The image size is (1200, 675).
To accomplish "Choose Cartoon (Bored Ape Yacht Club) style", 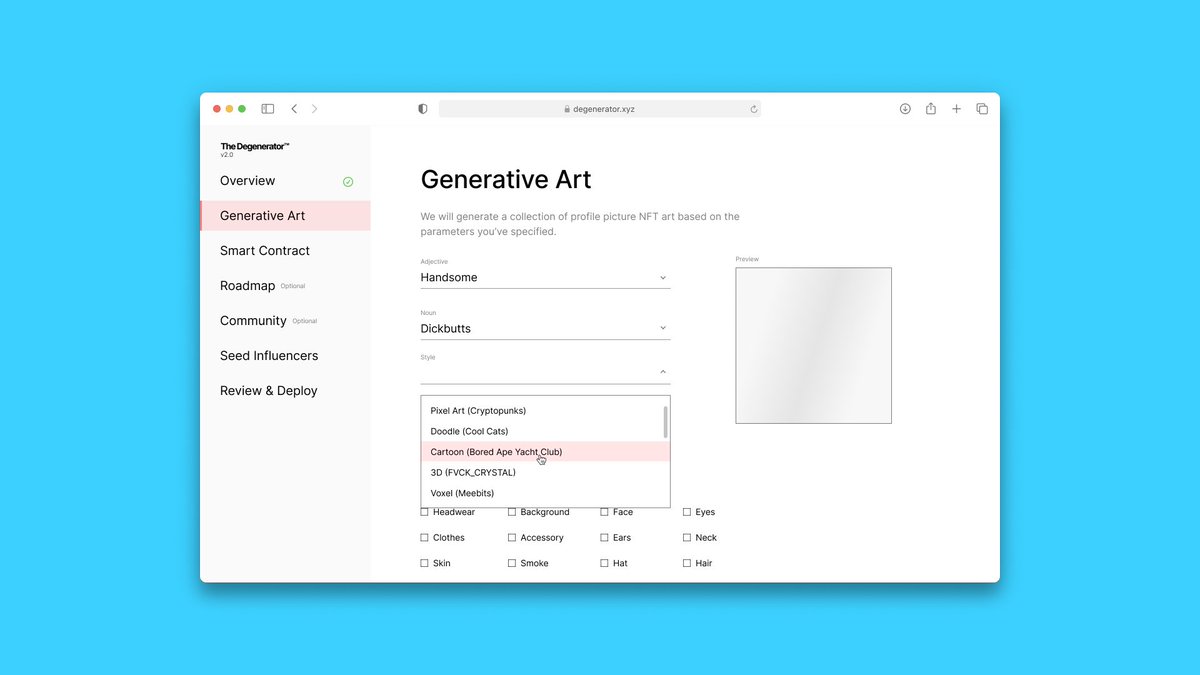I will tap(545, 452).
